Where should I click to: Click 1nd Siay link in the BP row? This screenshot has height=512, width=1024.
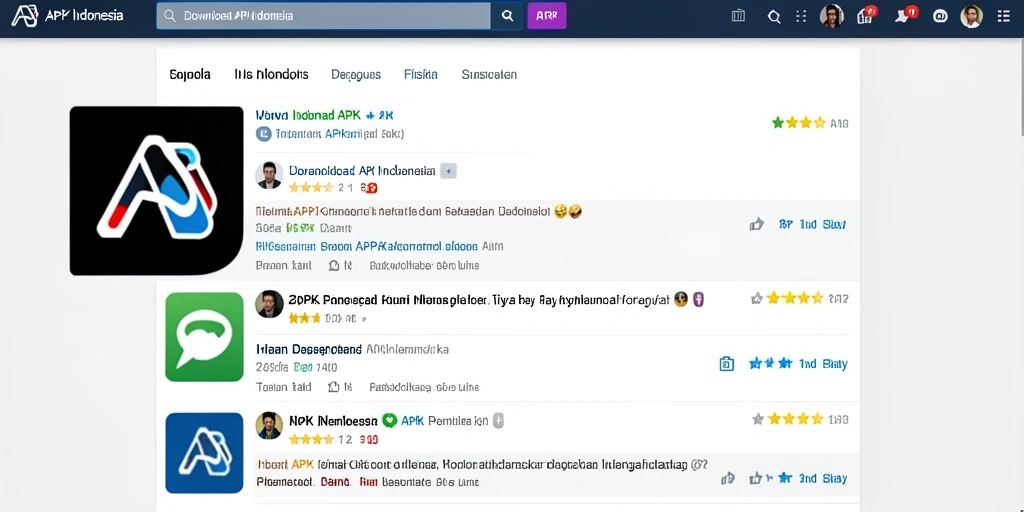(823, 225)
